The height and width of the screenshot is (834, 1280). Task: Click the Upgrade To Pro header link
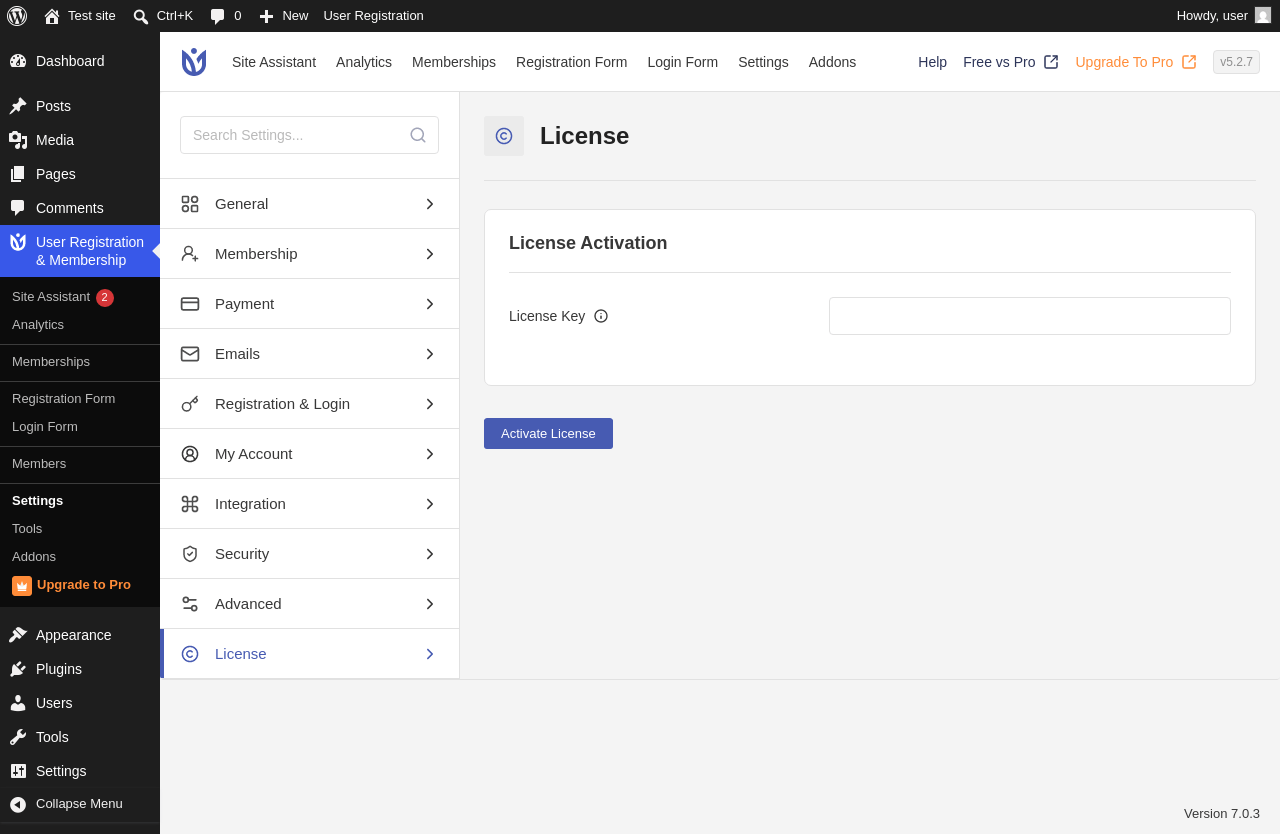(1124, 62)
